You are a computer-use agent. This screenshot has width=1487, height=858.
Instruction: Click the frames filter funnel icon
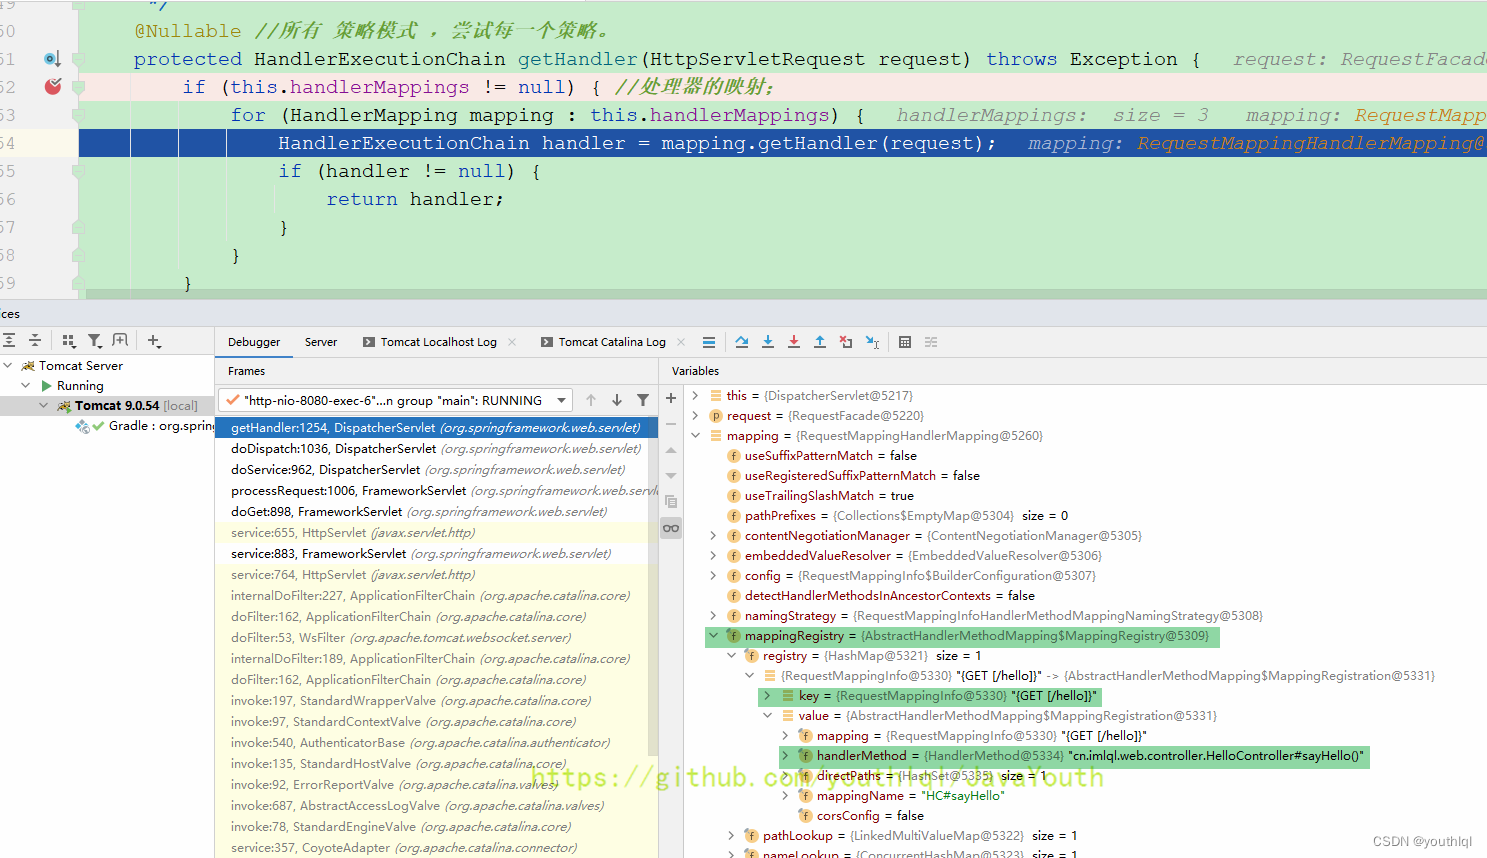643,400
